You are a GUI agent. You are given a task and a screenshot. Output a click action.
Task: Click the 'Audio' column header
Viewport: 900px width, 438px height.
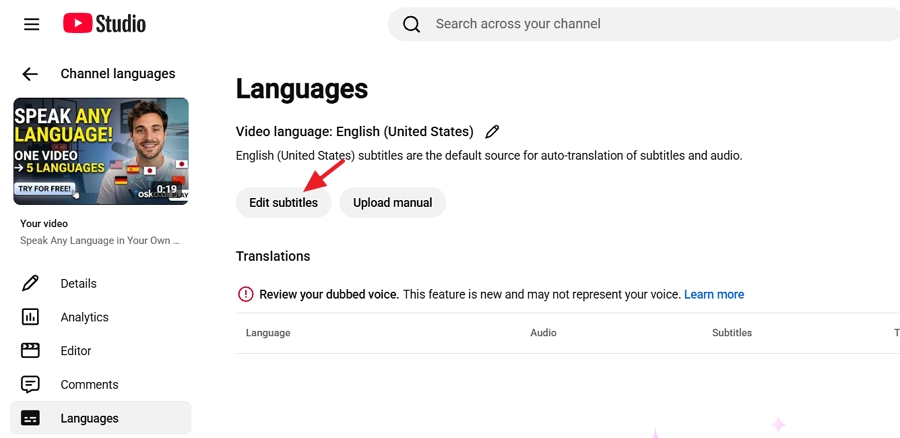coord(543,333)
